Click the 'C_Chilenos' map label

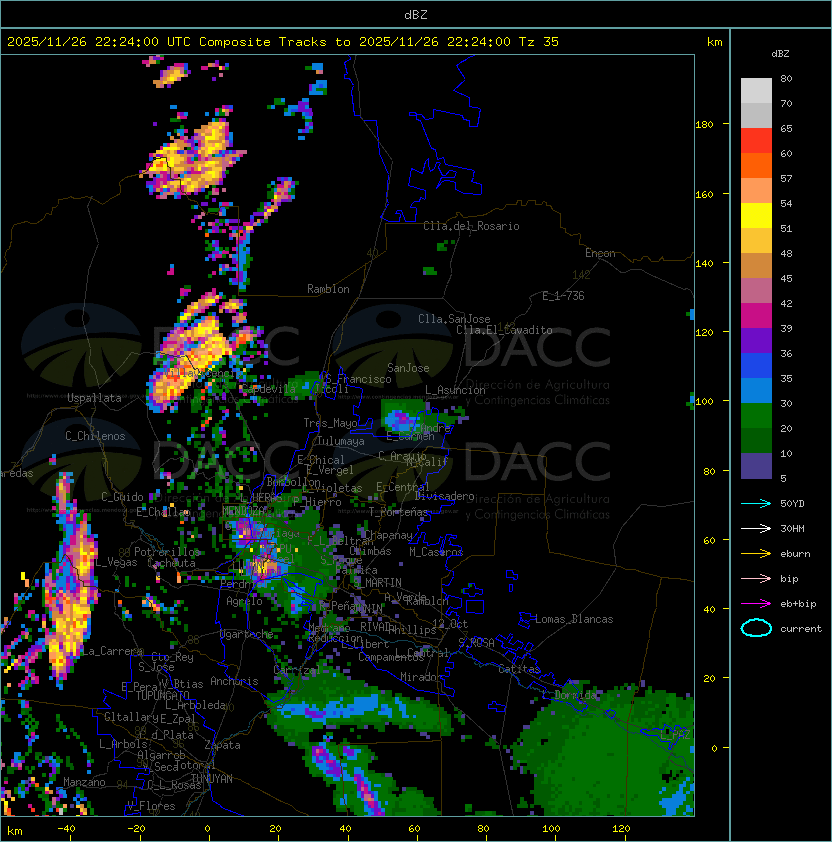tap(95, 436)
